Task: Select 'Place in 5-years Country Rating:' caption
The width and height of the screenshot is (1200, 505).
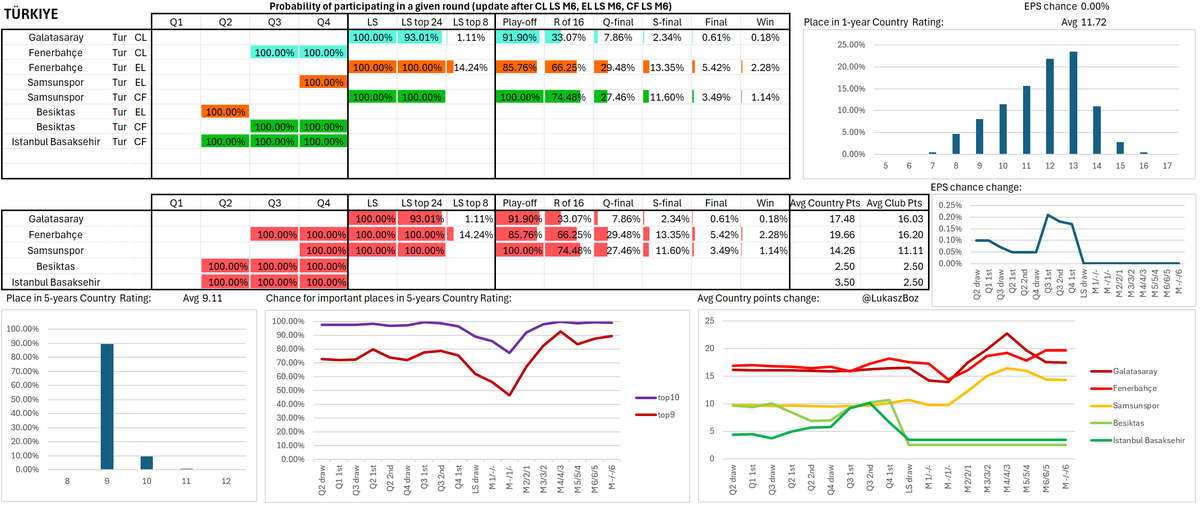Action: pos(80,298)
